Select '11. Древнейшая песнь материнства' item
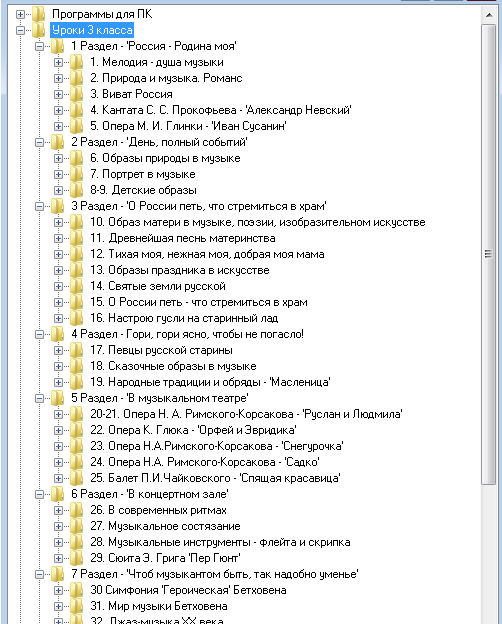Image resolution: width=502 pixels, height=624 pixels. point(183,238)
